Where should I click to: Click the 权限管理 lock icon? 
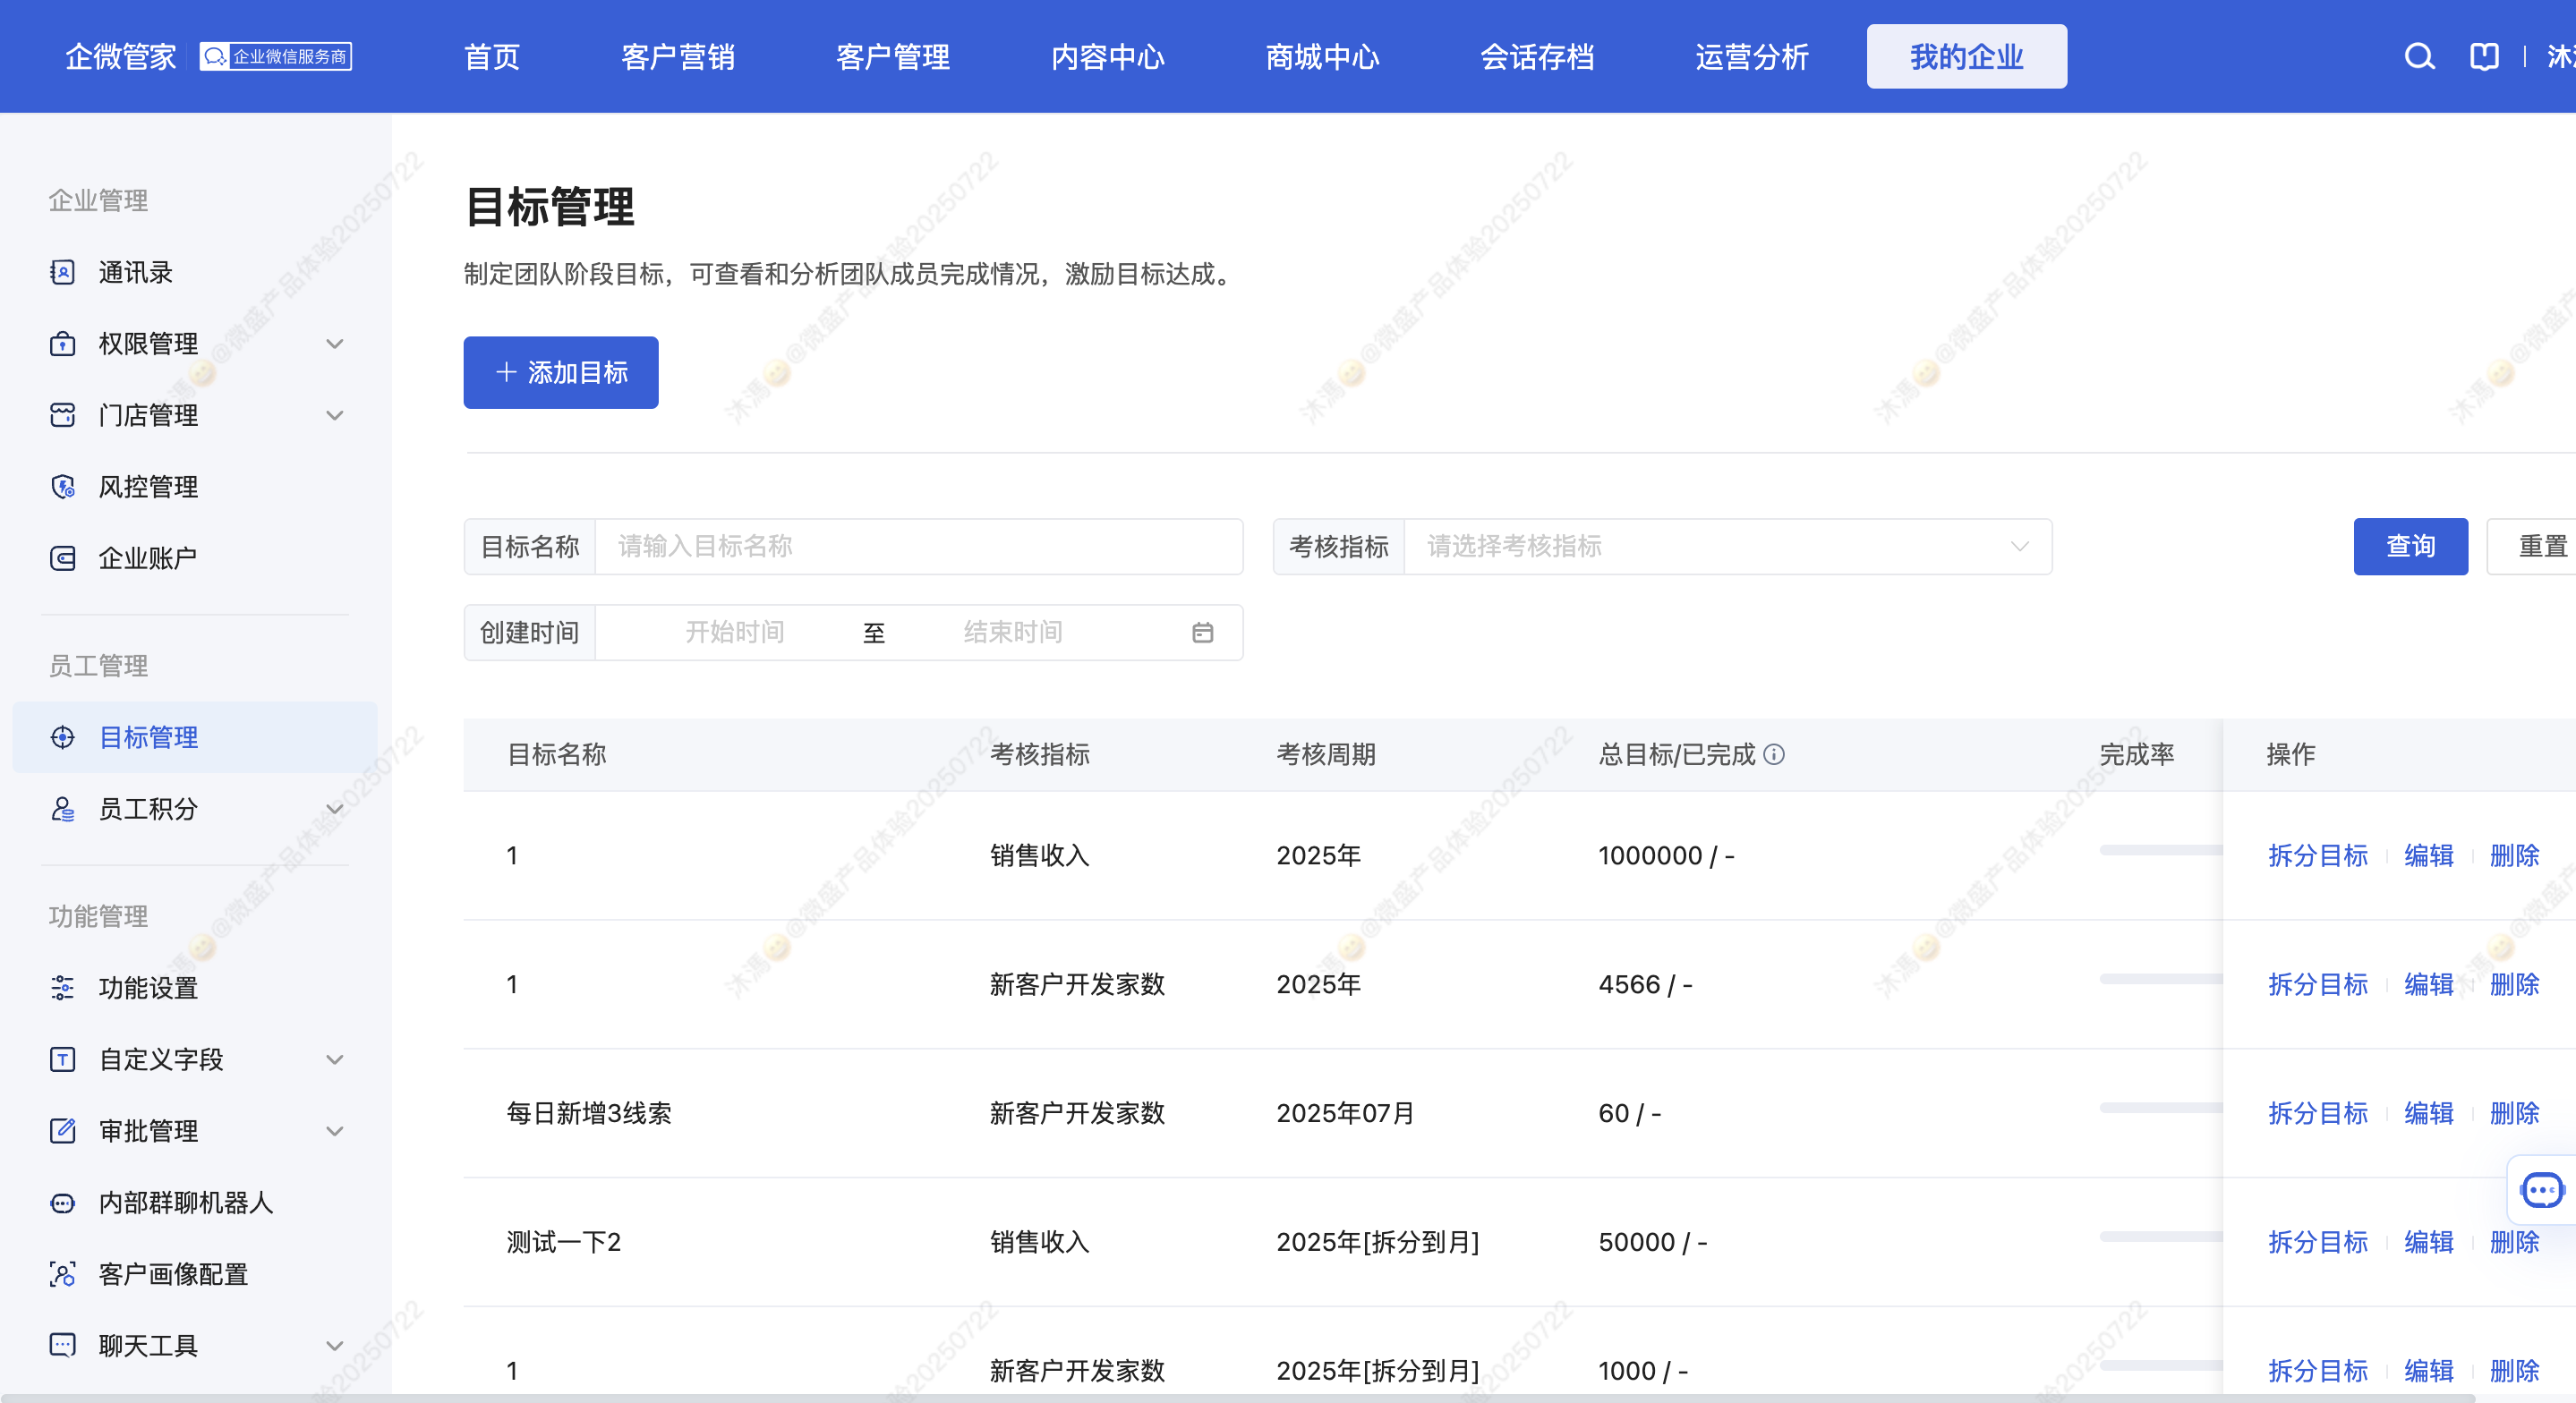62,344
